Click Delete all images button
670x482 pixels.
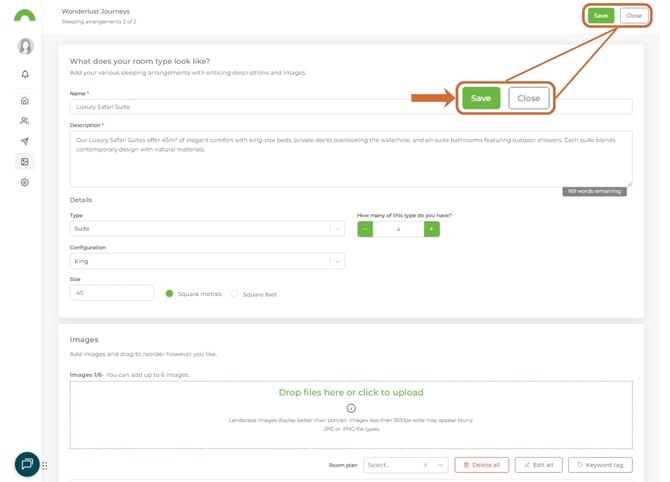481,465
